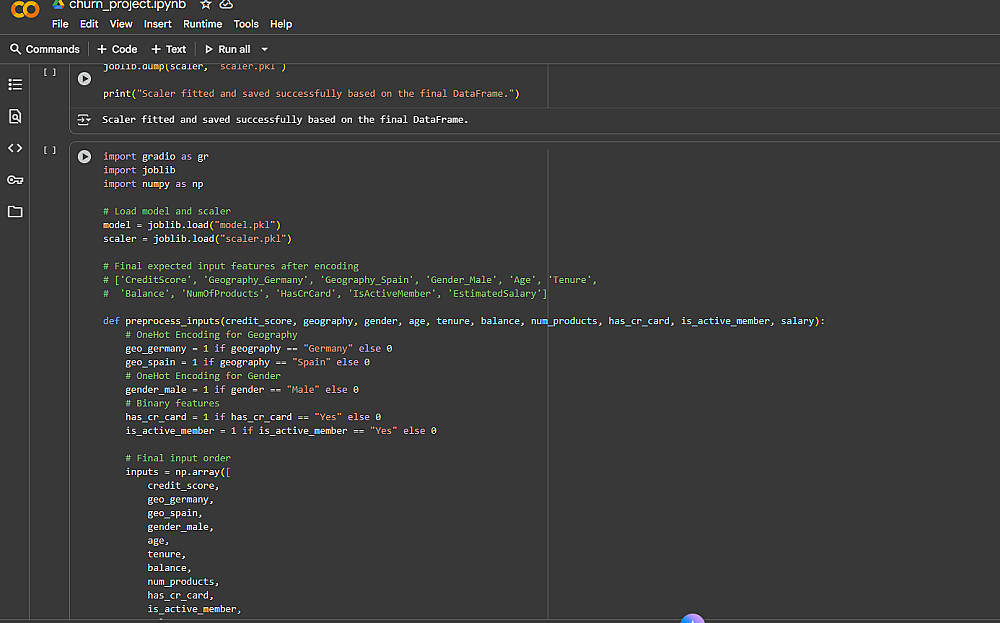Open the Code snippets sidebar panel
The image size is (1000, 623).
tap(15, 148)
